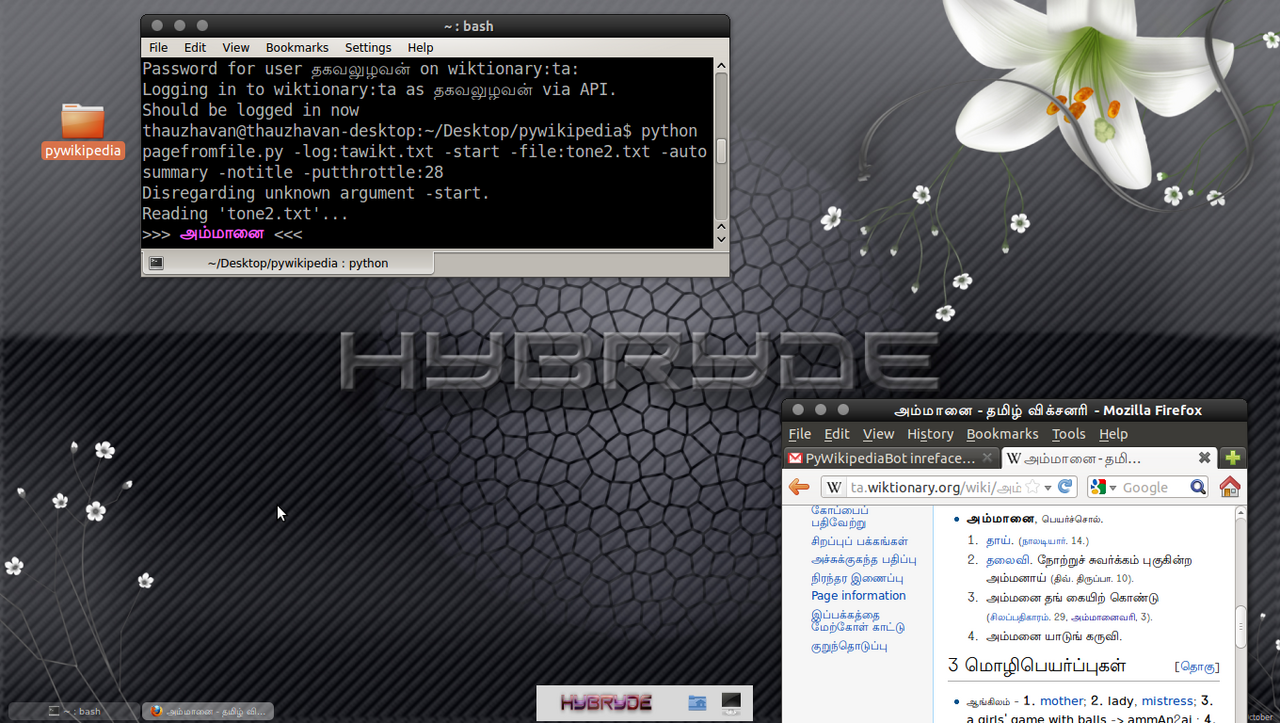The image size is (1280, 723).
Task: Open the URL history dropdown arrow
Action: 1048,488
